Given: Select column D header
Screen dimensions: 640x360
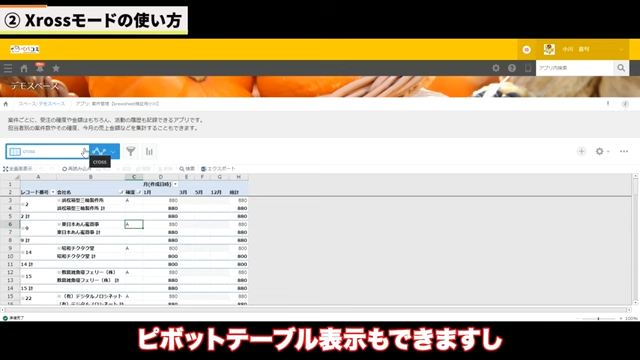Looking at the screenshot, I should coord(160,177).
